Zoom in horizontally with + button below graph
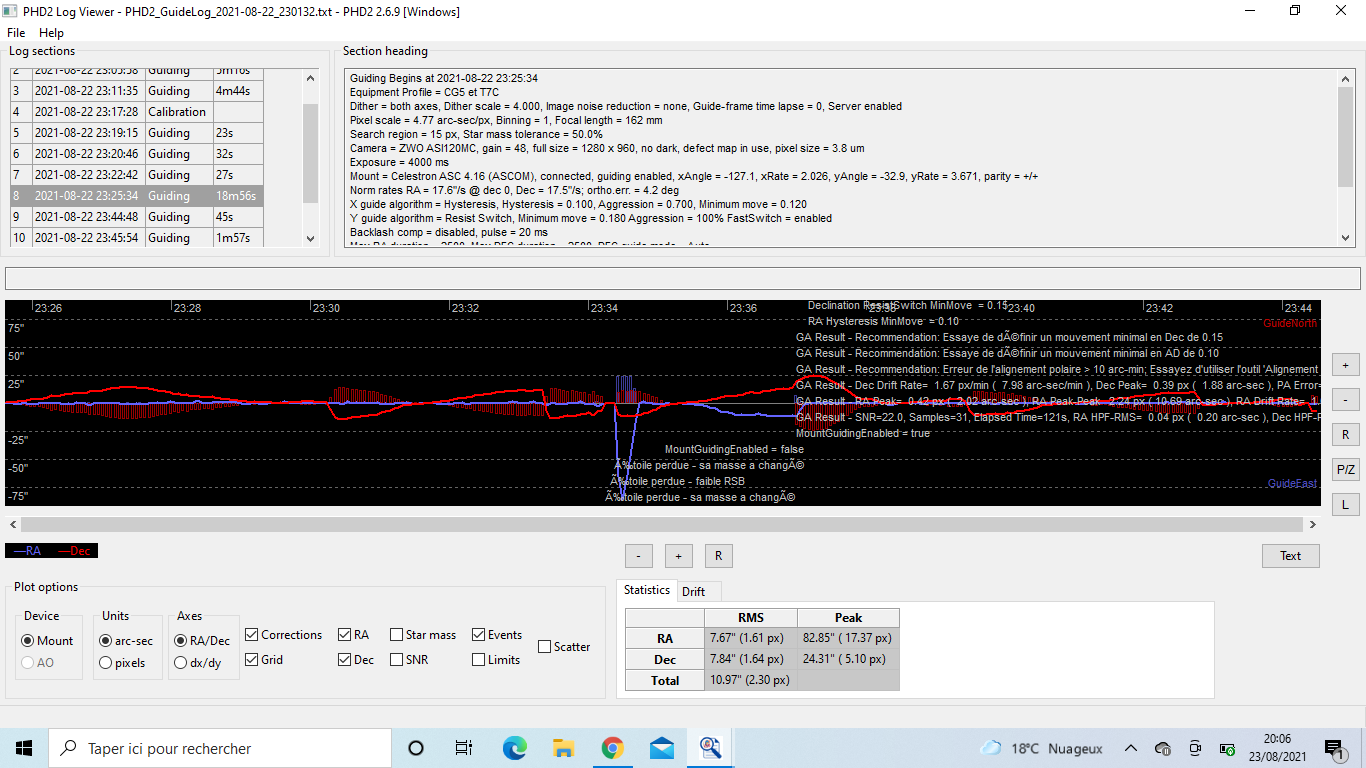 pyautogui.click(x=678, y=556)
